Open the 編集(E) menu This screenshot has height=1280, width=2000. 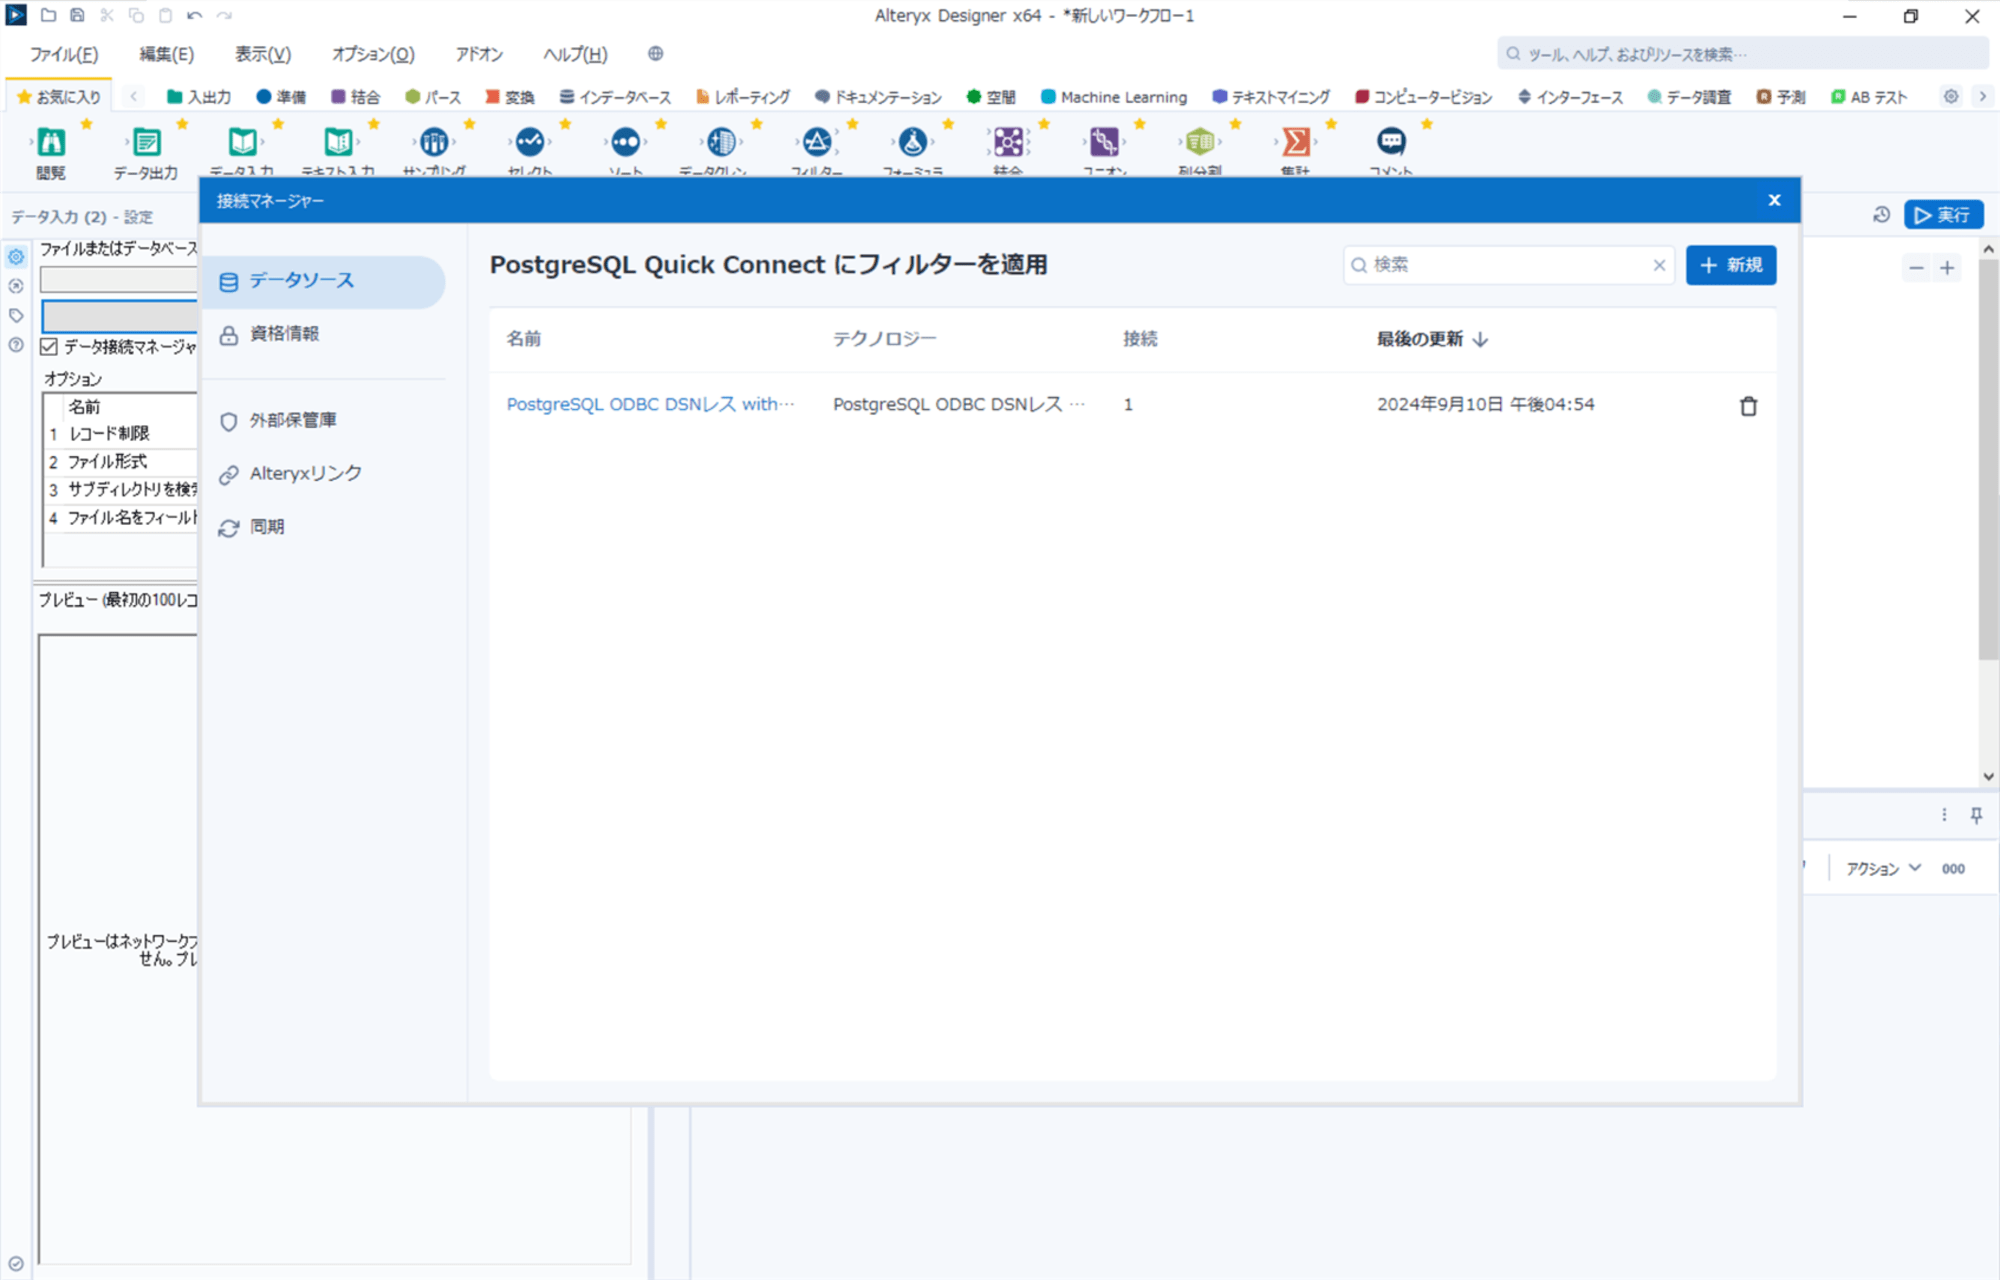[x=166, y=54]
